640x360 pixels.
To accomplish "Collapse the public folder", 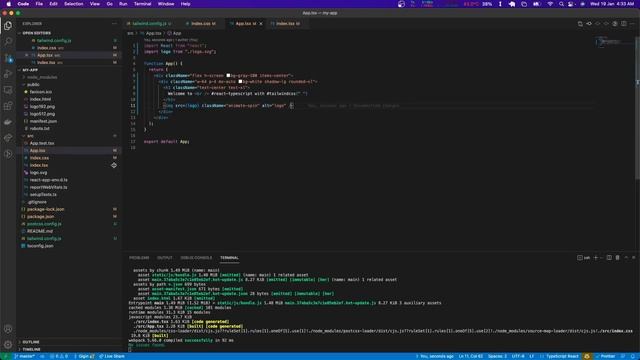I will pos(33,84).
